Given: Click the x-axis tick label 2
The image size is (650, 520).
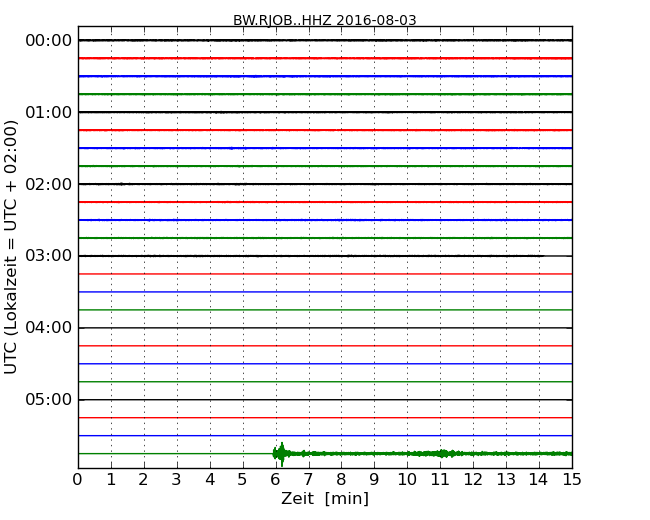Looking at the screenshot, I should [143, 480].
